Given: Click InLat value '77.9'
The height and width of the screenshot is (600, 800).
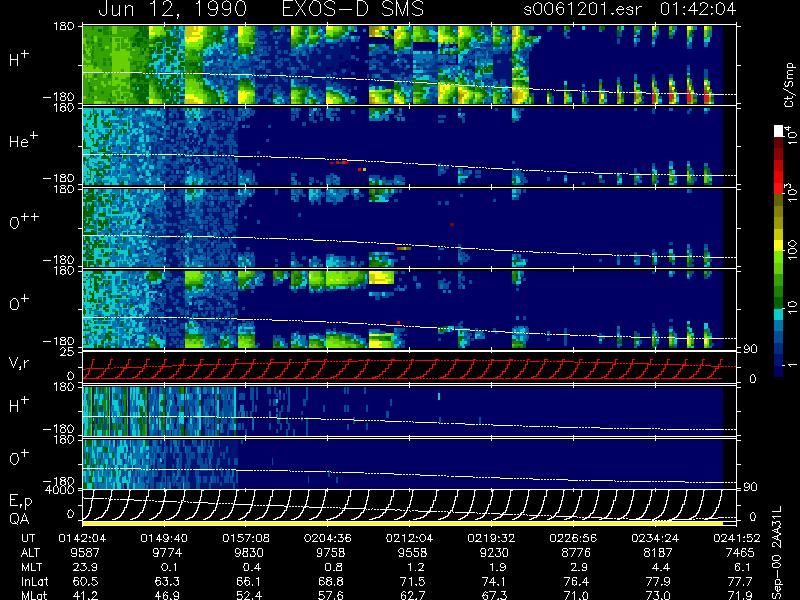Looking at the screenshot, I should pyautogui.click(x=658, y=581).
